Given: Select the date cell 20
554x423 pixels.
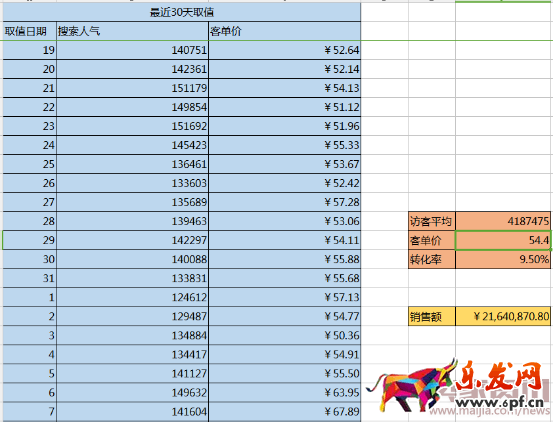Looking at the screenshot, I should pos(30,69).
